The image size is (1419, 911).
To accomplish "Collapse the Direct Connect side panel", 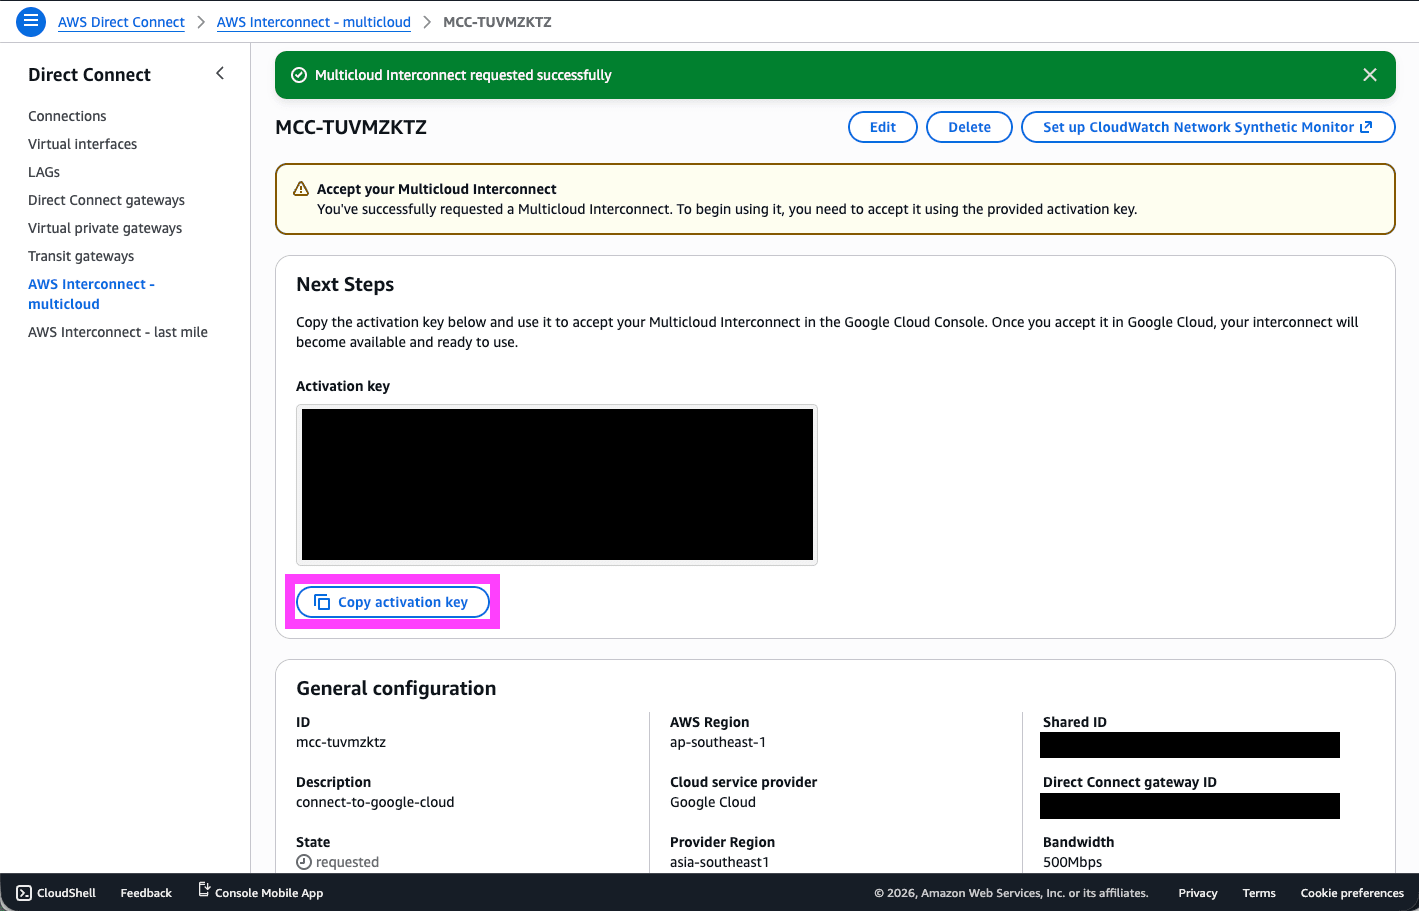I will (x=220, y=73).
